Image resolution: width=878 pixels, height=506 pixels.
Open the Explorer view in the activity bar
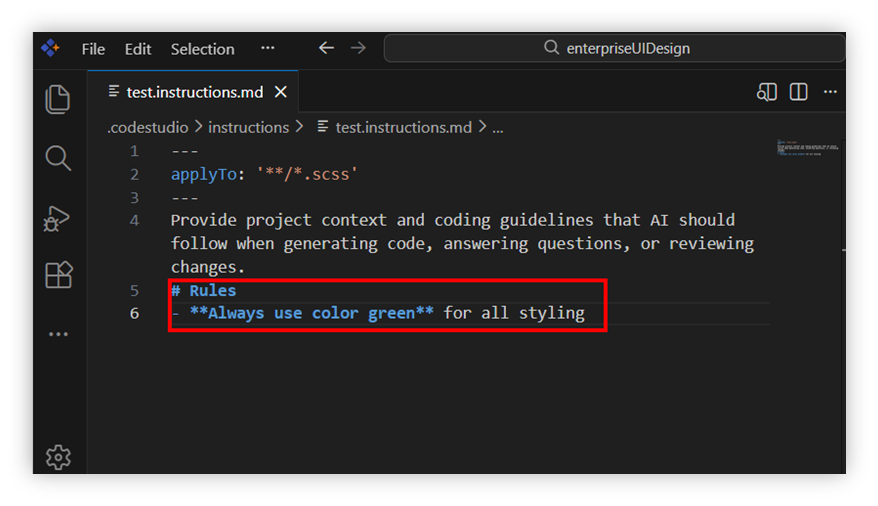[x=58, y=99]
